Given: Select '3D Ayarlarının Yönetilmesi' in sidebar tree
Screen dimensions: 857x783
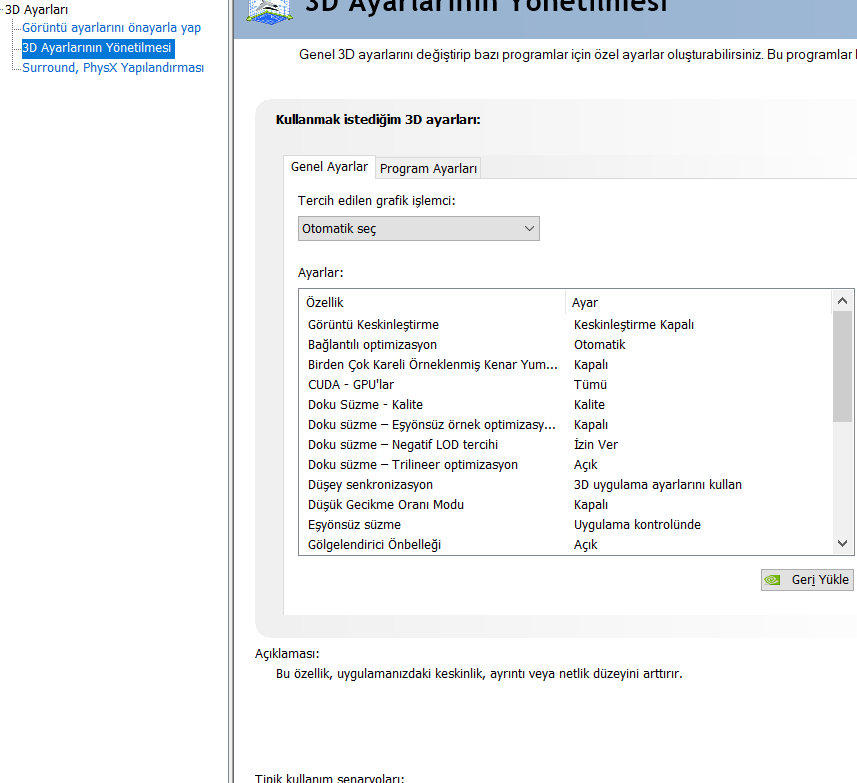Looking at the screenshot, I should click(97, 48).
